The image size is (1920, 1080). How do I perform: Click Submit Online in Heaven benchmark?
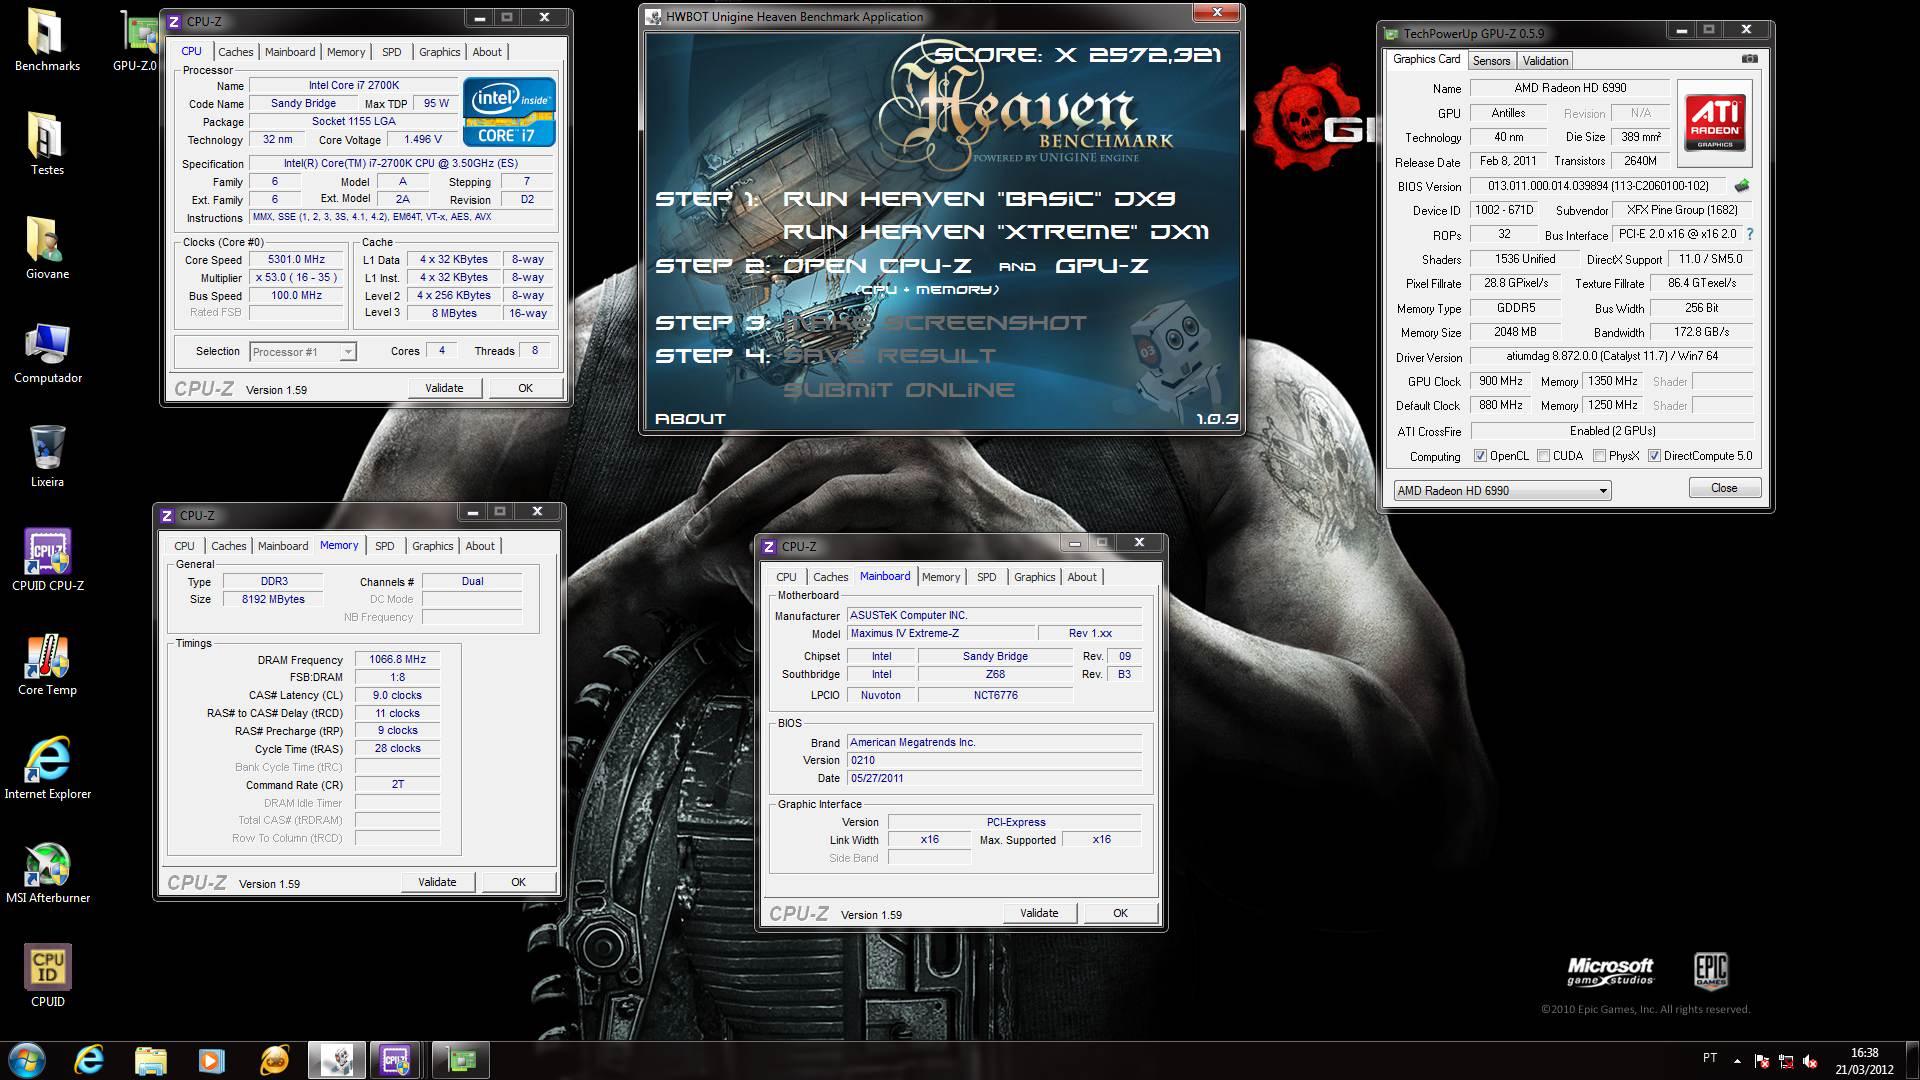coord(898,390)
